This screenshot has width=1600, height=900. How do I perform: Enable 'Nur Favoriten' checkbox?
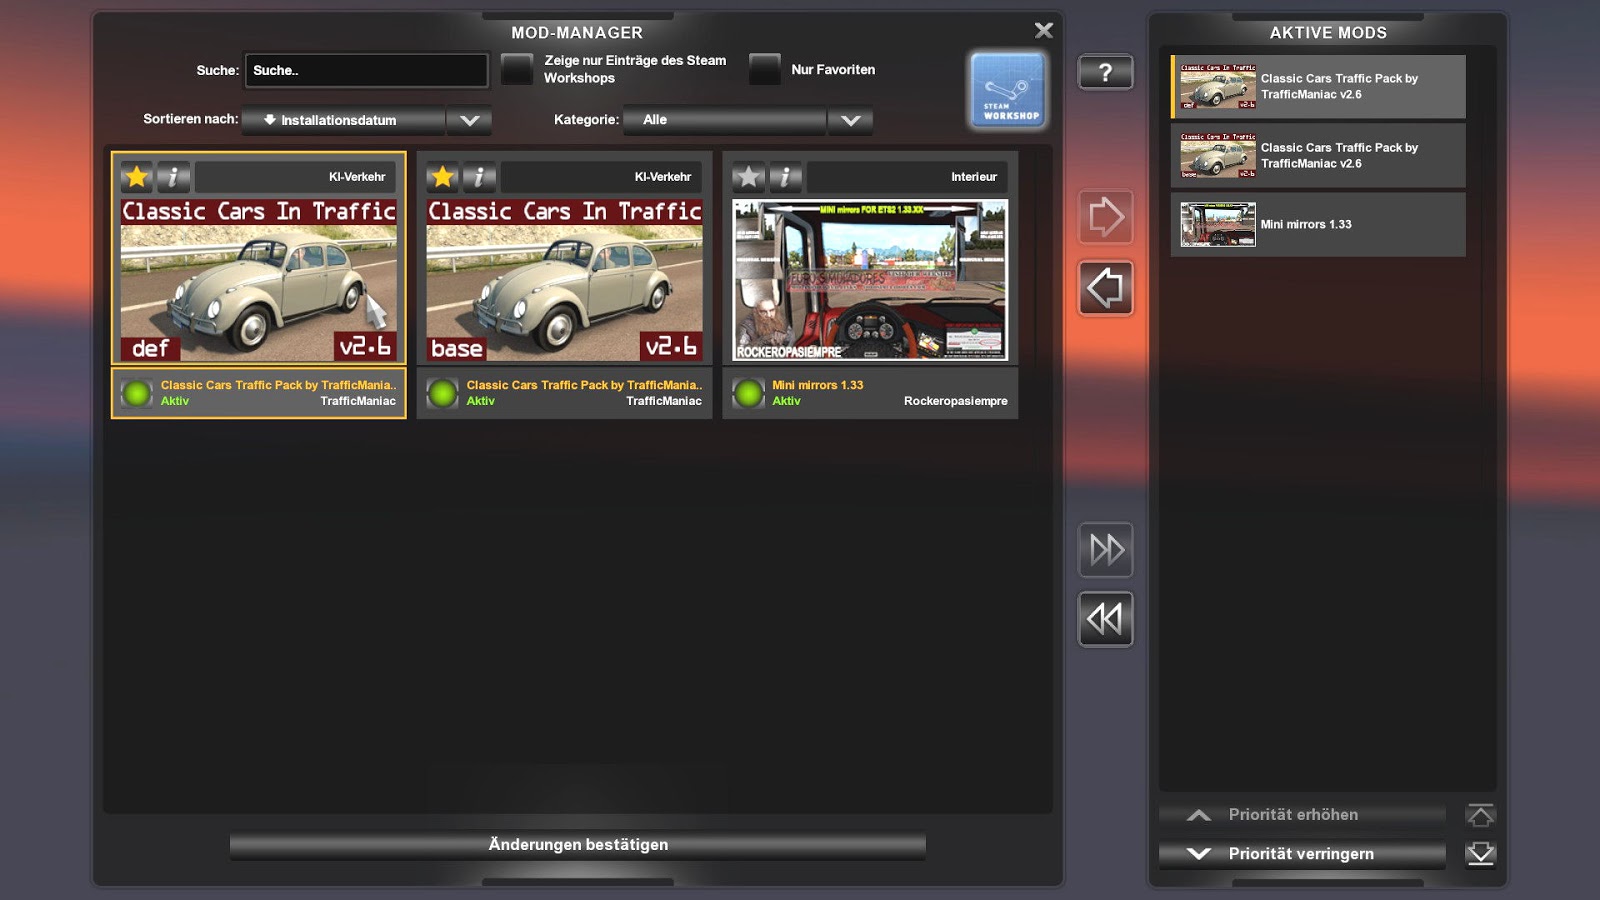[765, 69]
